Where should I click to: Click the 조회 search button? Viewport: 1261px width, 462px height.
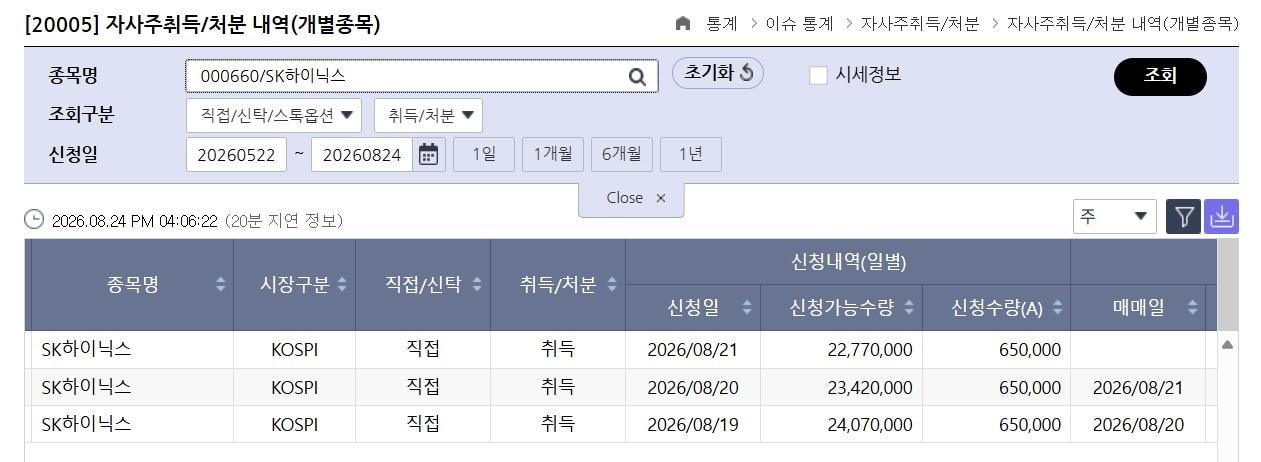coord(1160,77)
